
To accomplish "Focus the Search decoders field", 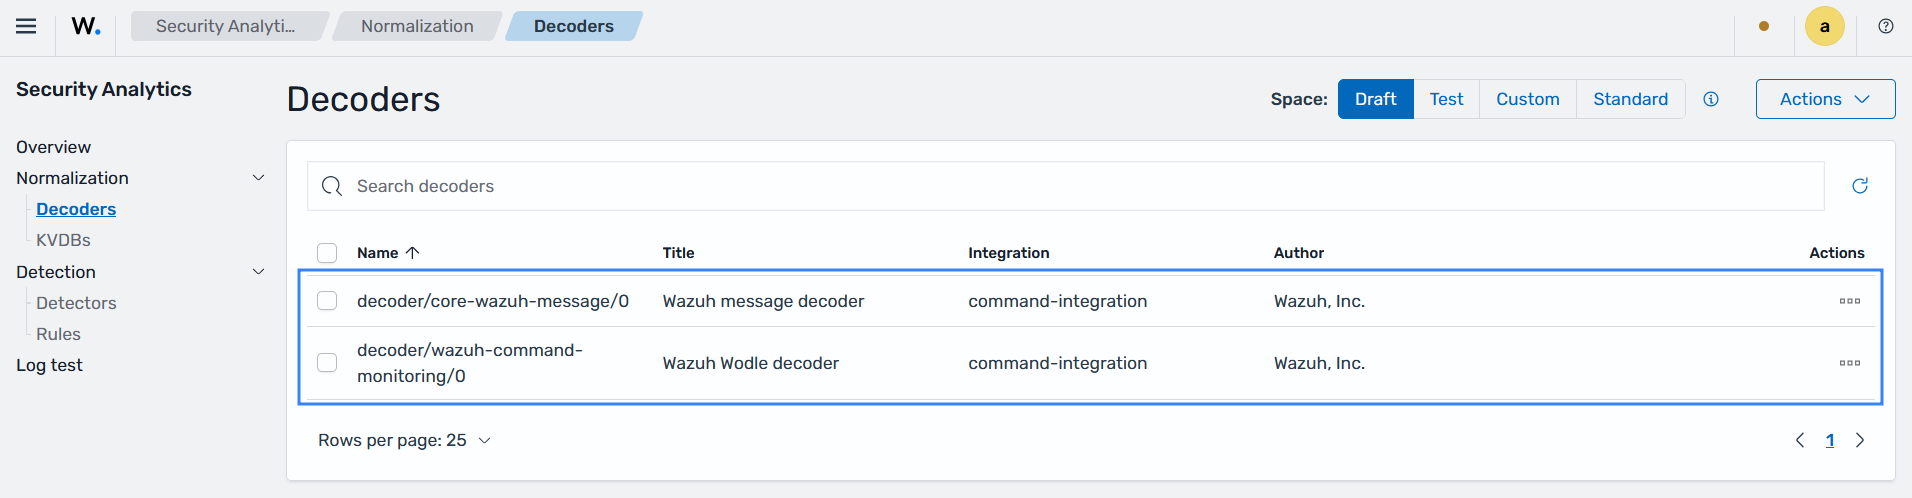I will tap(1065, 186).
